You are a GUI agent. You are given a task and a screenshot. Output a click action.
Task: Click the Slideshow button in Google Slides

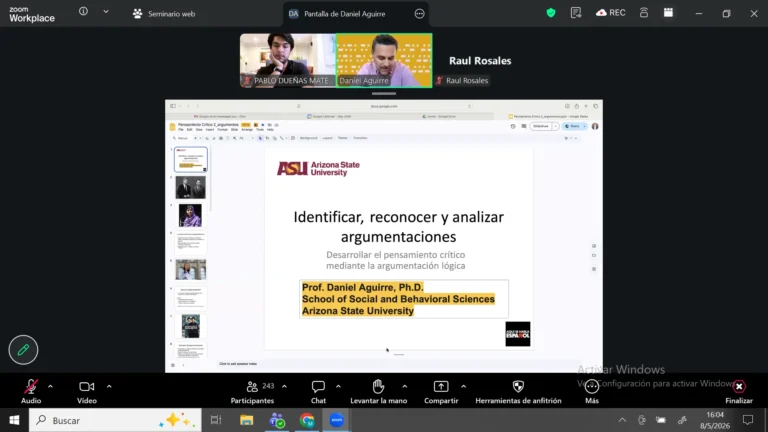pos(541,126)
